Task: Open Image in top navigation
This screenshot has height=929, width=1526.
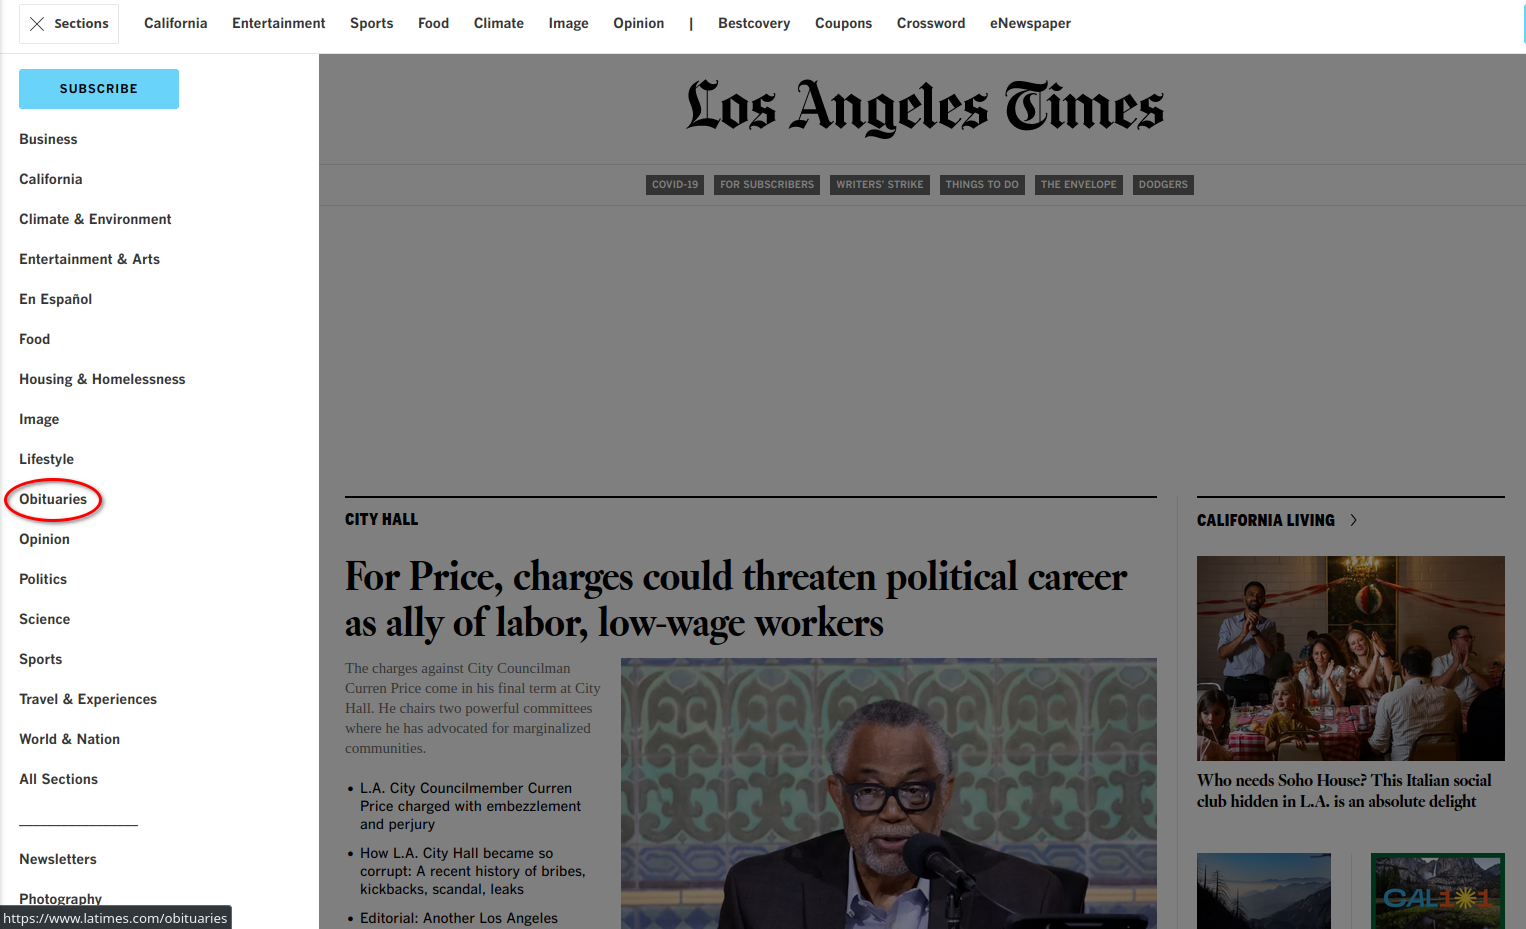Action: (569, 23)
